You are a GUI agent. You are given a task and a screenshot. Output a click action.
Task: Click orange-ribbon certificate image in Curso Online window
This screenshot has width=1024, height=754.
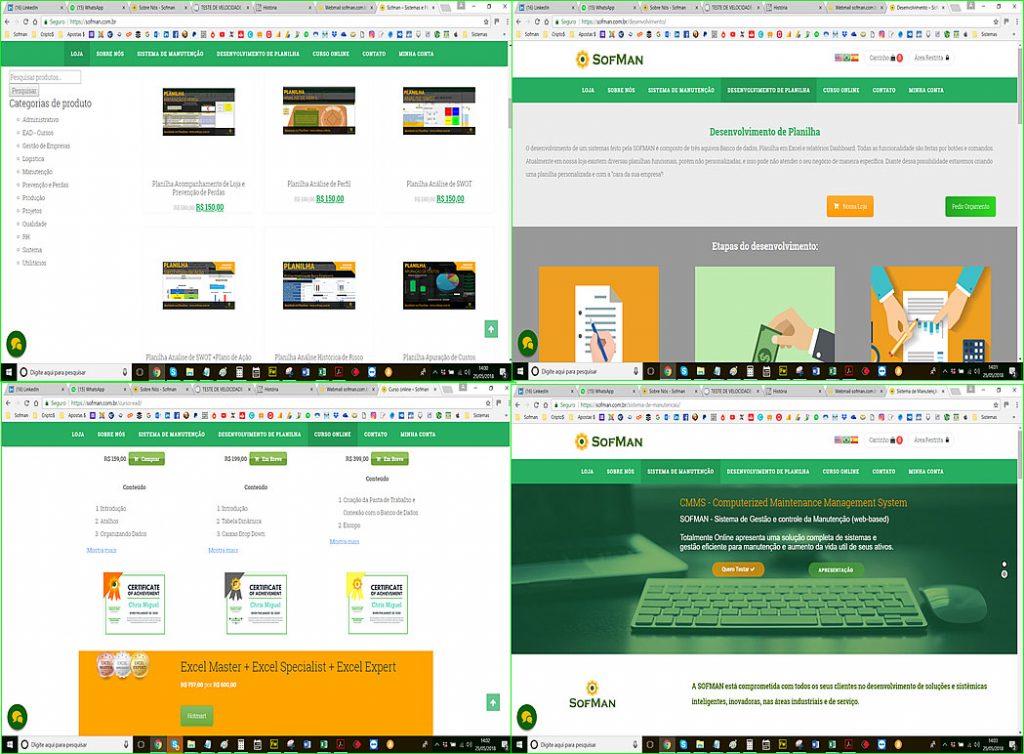(x=134, y=603)
